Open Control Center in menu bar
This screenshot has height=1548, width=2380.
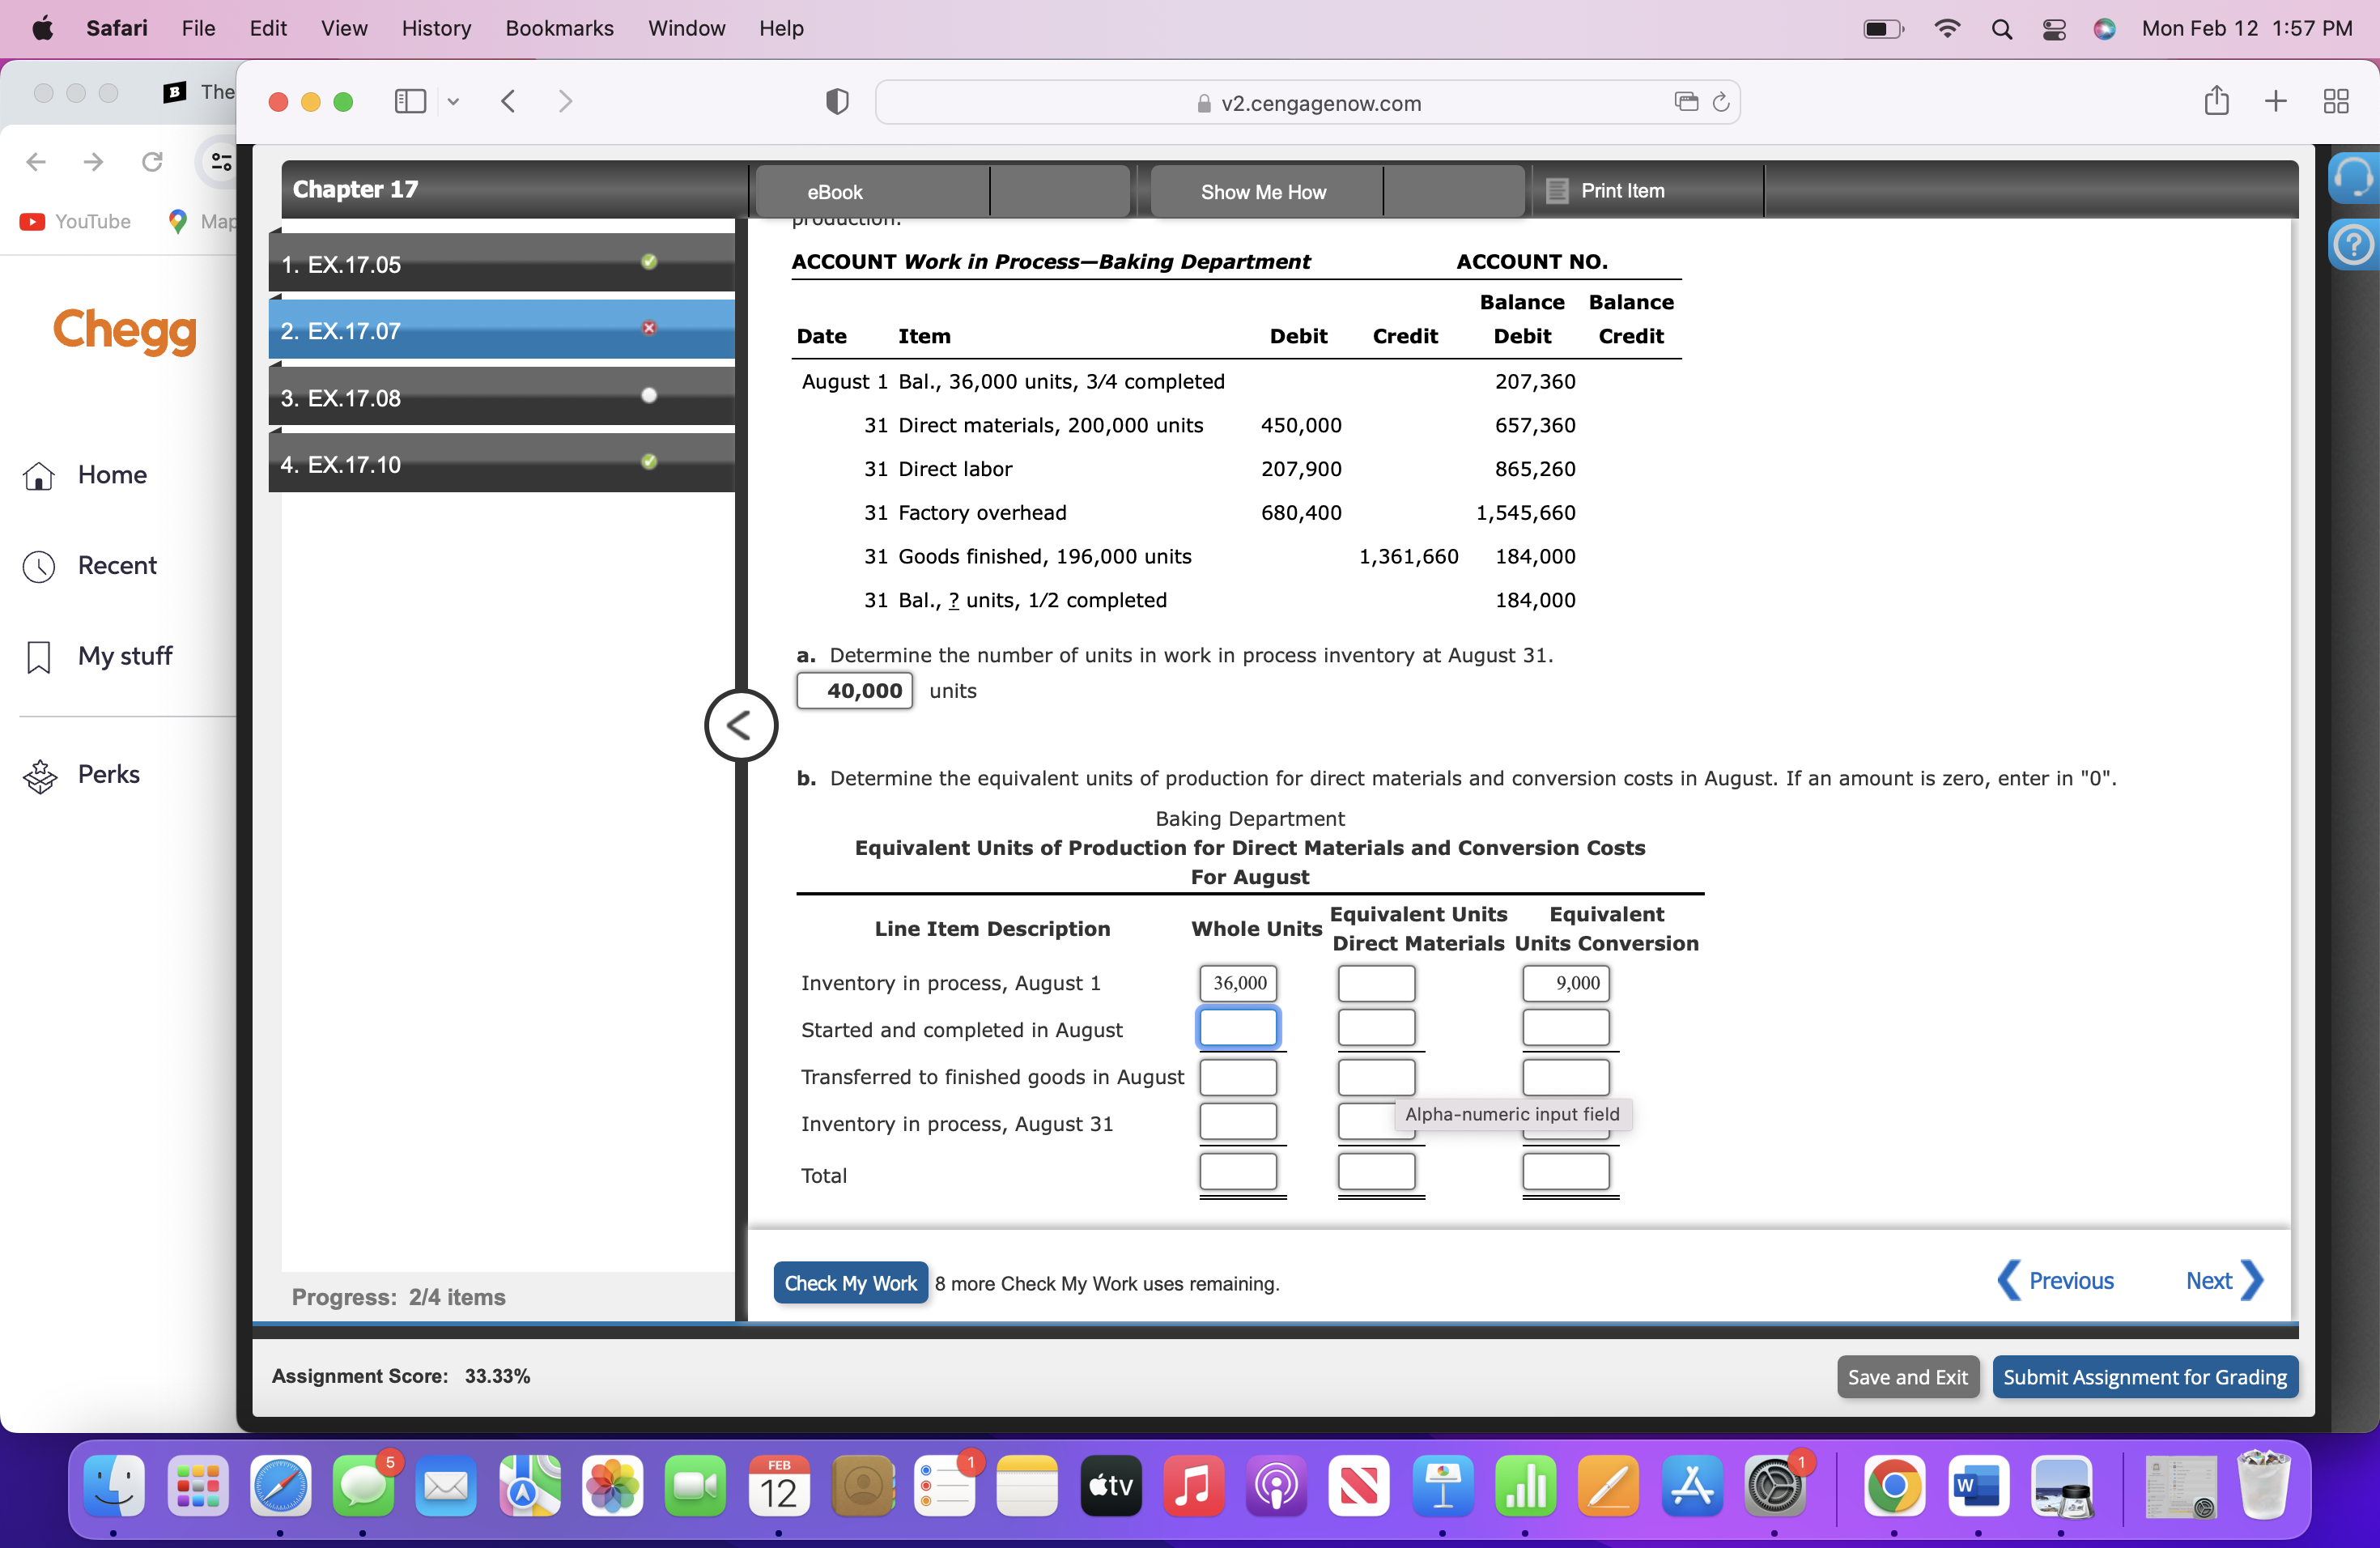[x=2054, y=29]
